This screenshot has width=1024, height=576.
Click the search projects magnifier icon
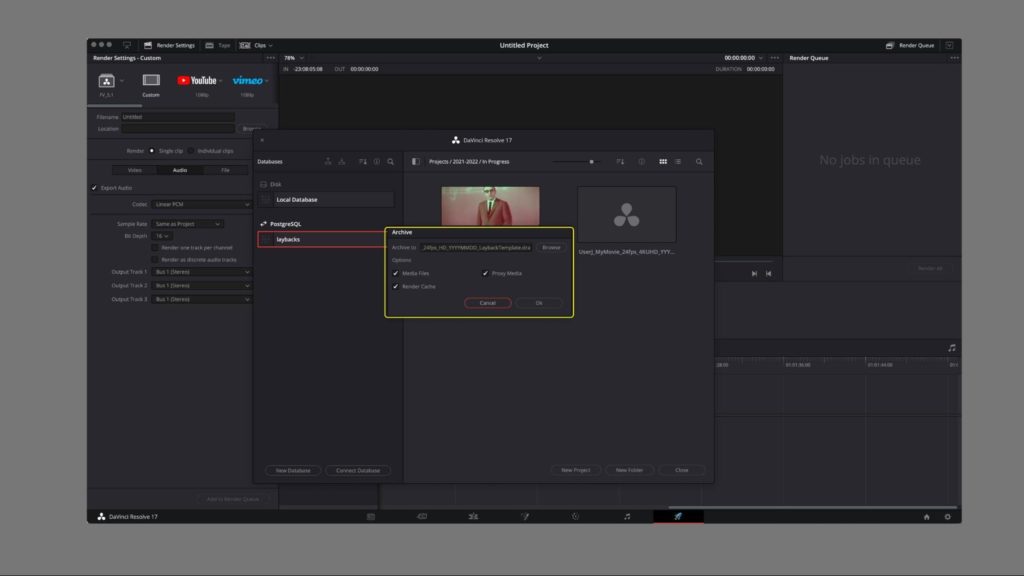(699, 161)
